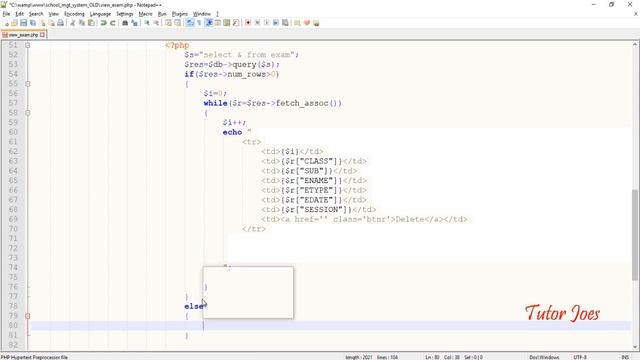640x360 pixels.
Task: Click PHP Hypertext Preprocessor file status text
Action: pos(34,357)
